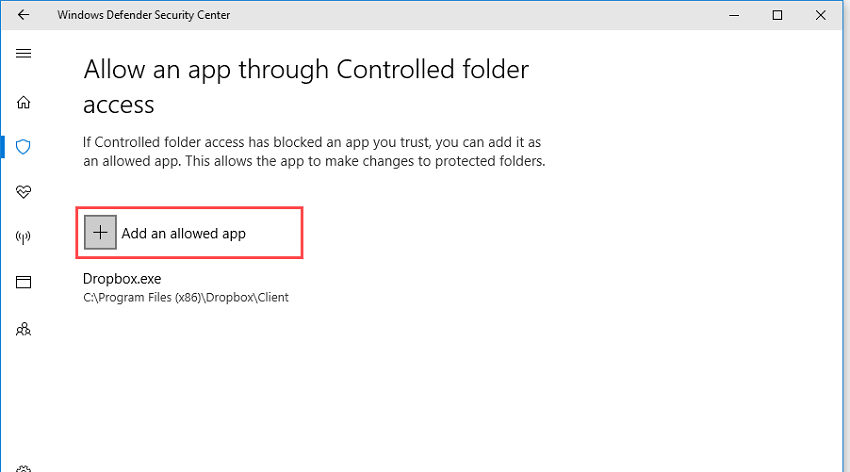This screenshot has height=472, width=850.
Task: Click the blue active indicator beside shield
Action: click(2, 147)
